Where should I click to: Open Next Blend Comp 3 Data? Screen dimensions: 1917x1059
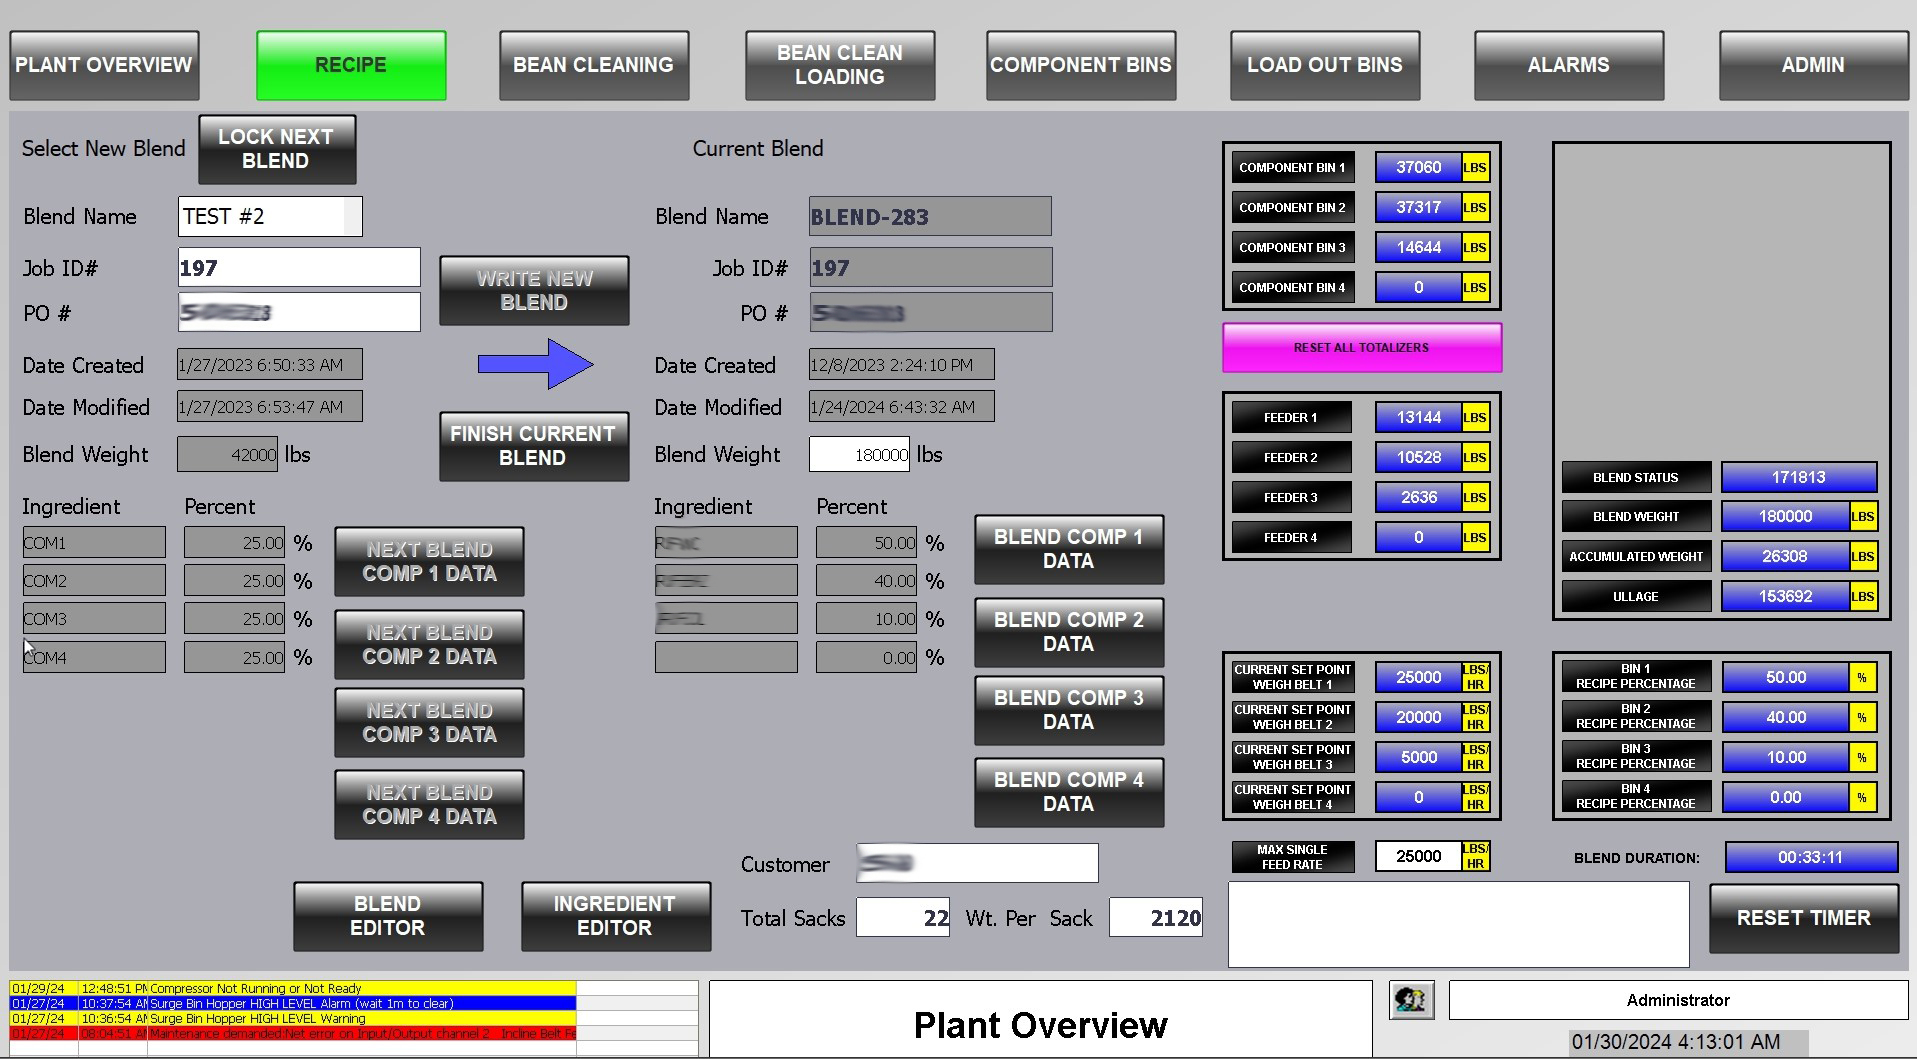coord(429,723)
